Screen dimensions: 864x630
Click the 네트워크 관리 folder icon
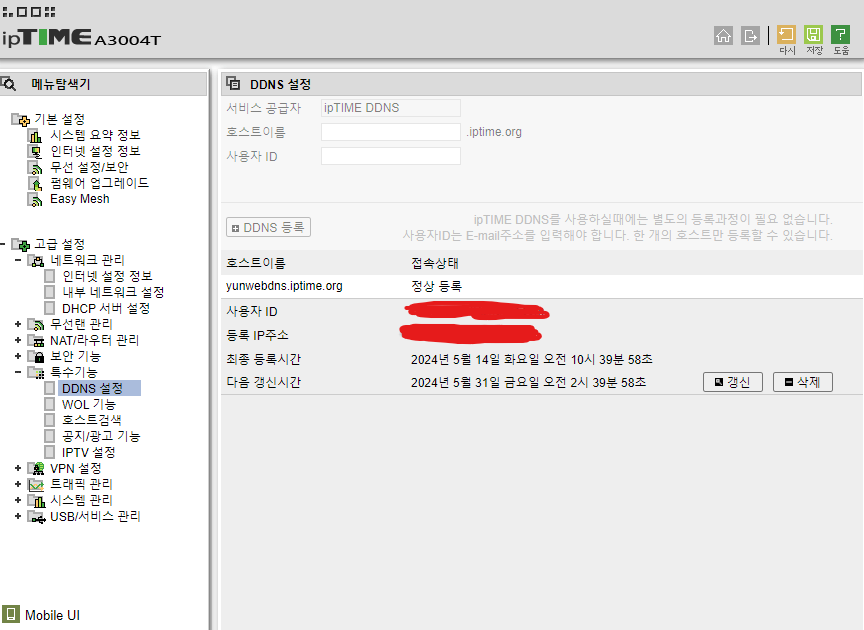(36, 260)
